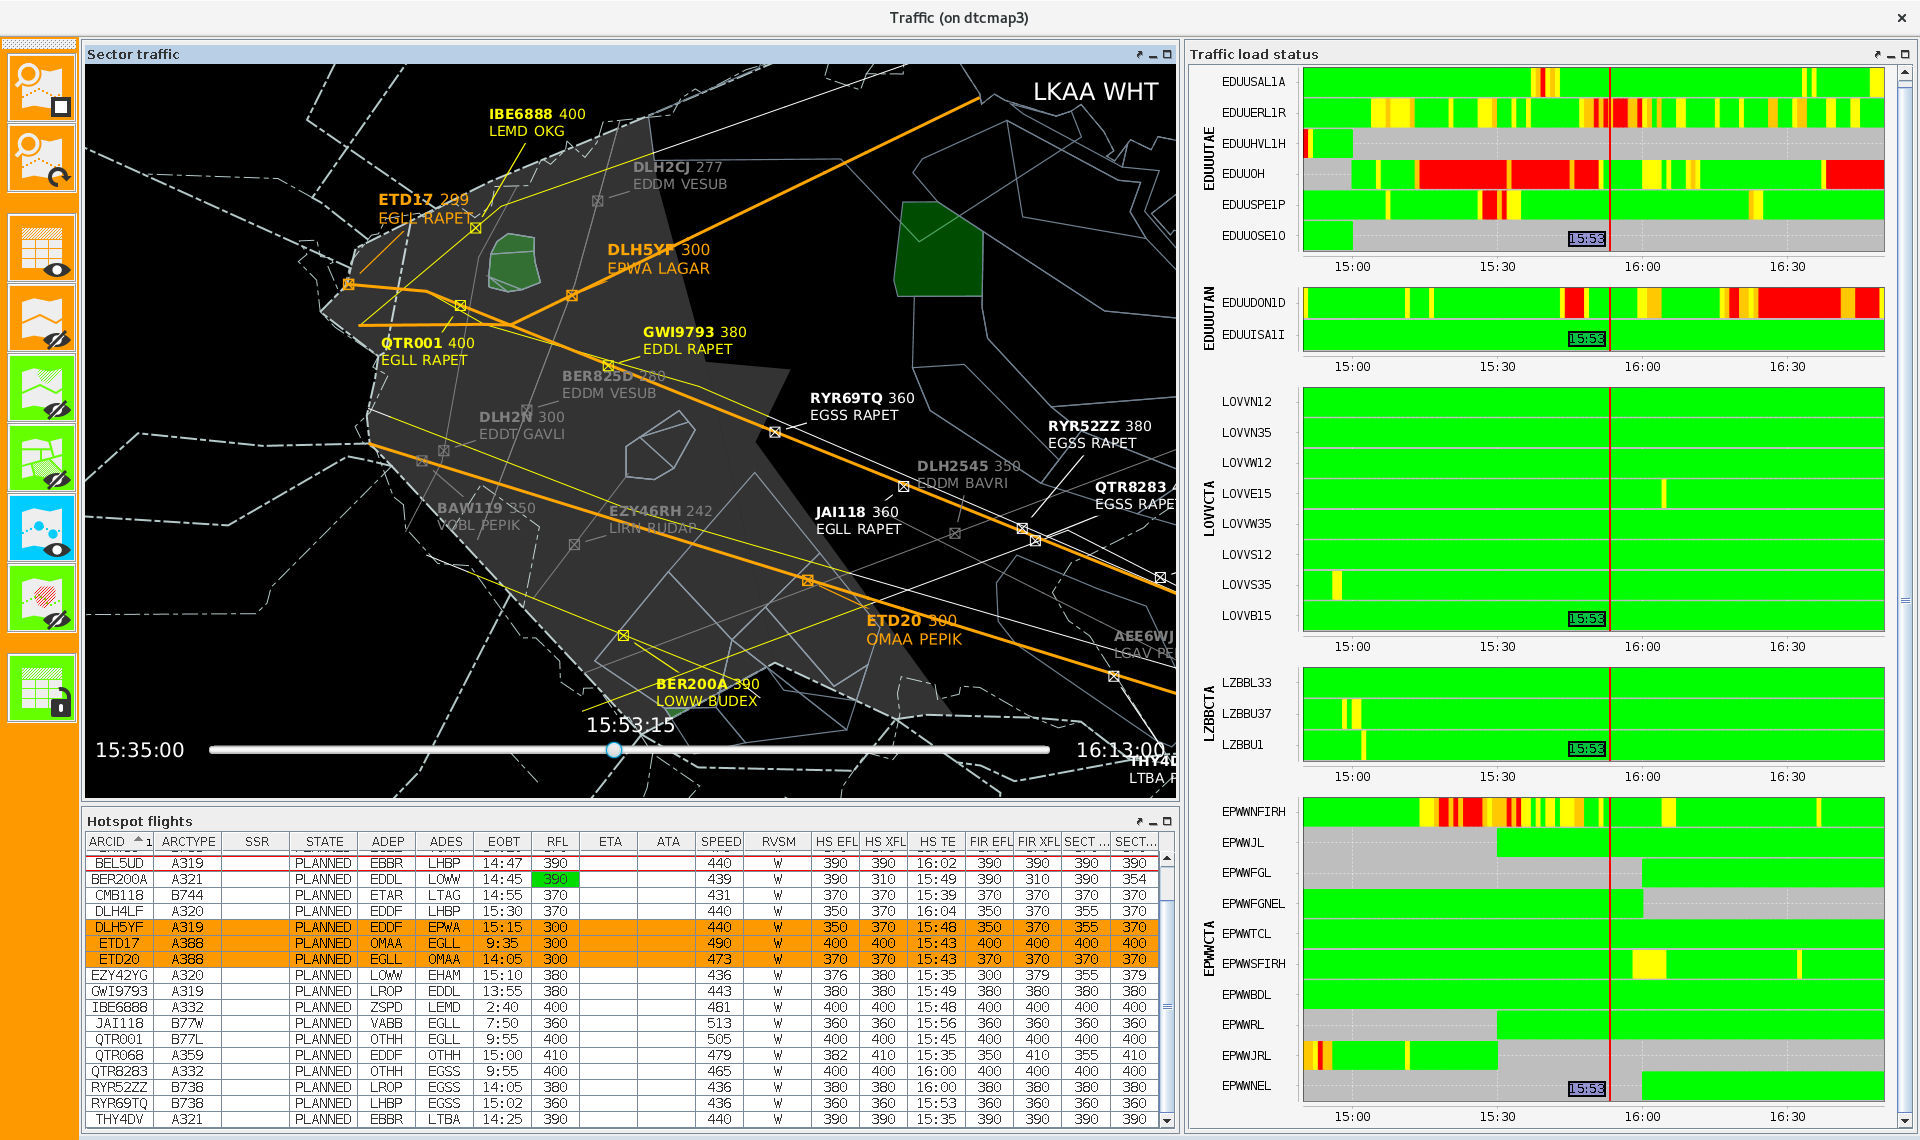
Task: Click the table unlock icon
Action: click(41, 688)
